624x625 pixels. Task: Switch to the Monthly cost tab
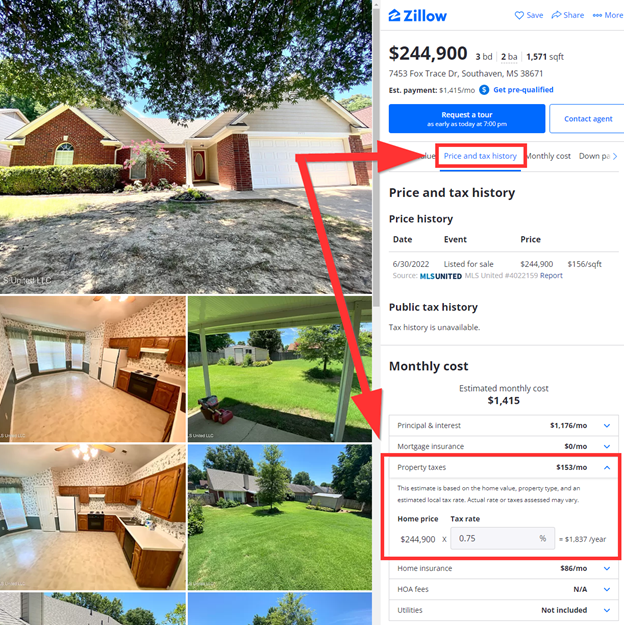coord(549,156)
